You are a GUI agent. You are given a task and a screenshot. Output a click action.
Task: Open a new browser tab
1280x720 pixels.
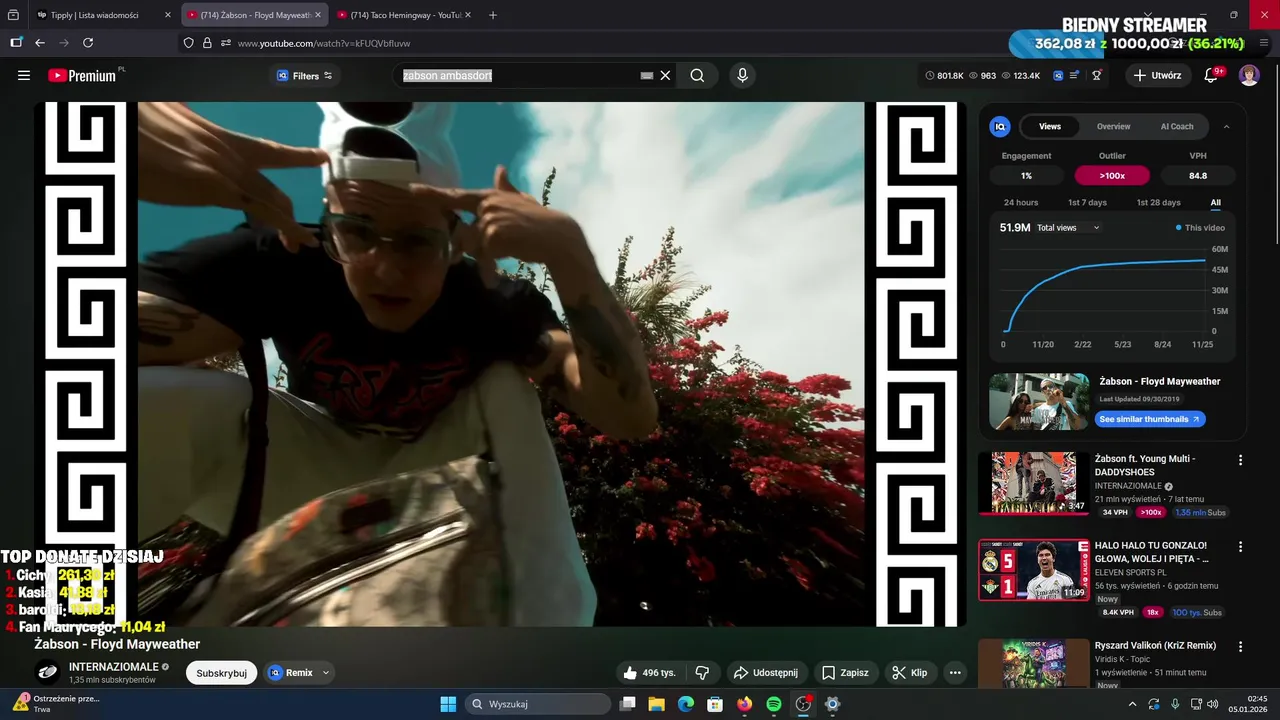point(493,15)
